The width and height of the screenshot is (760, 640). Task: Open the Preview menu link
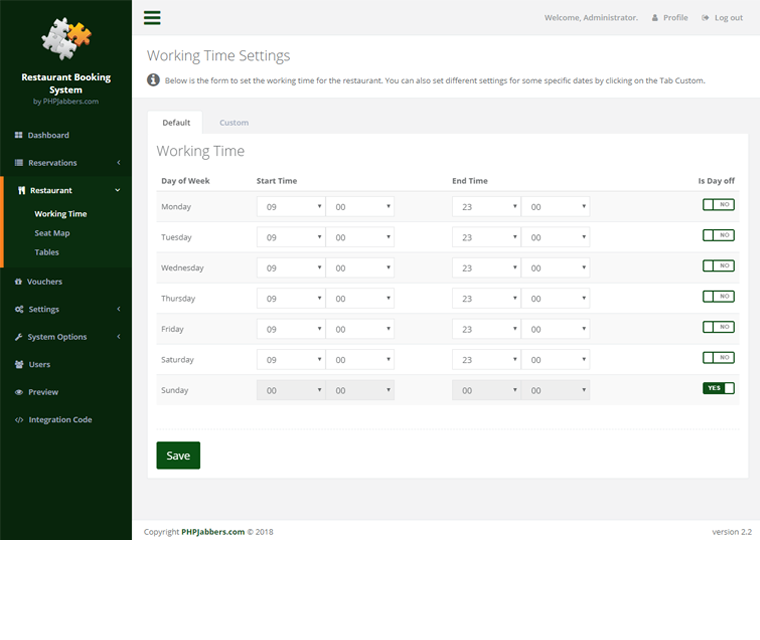tap(43, 392)
